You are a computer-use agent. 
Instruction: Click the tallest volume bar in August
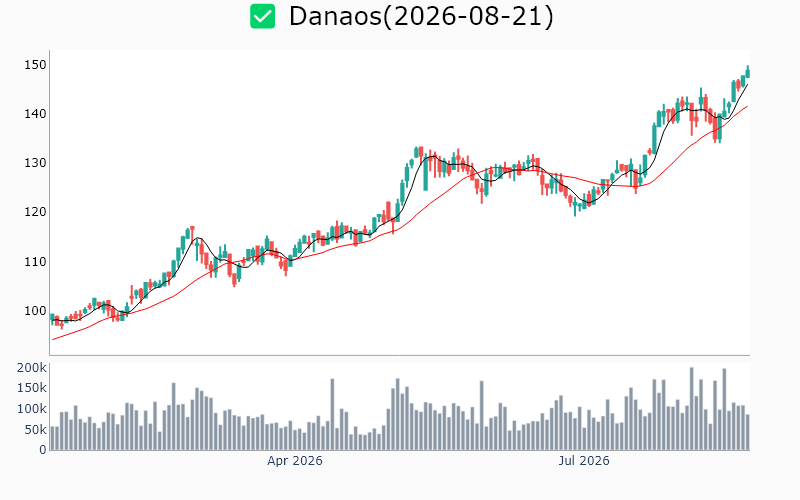(692, 409)
